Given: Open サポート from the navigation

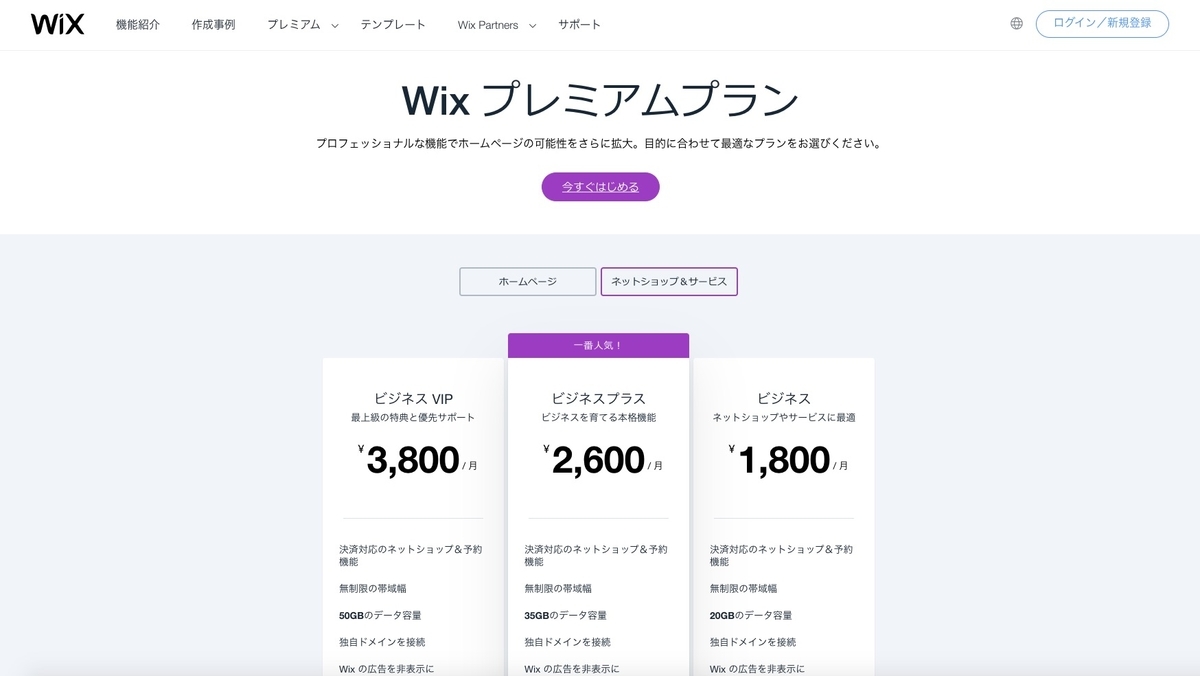Looking at the screenshot, I should [580, 24].
